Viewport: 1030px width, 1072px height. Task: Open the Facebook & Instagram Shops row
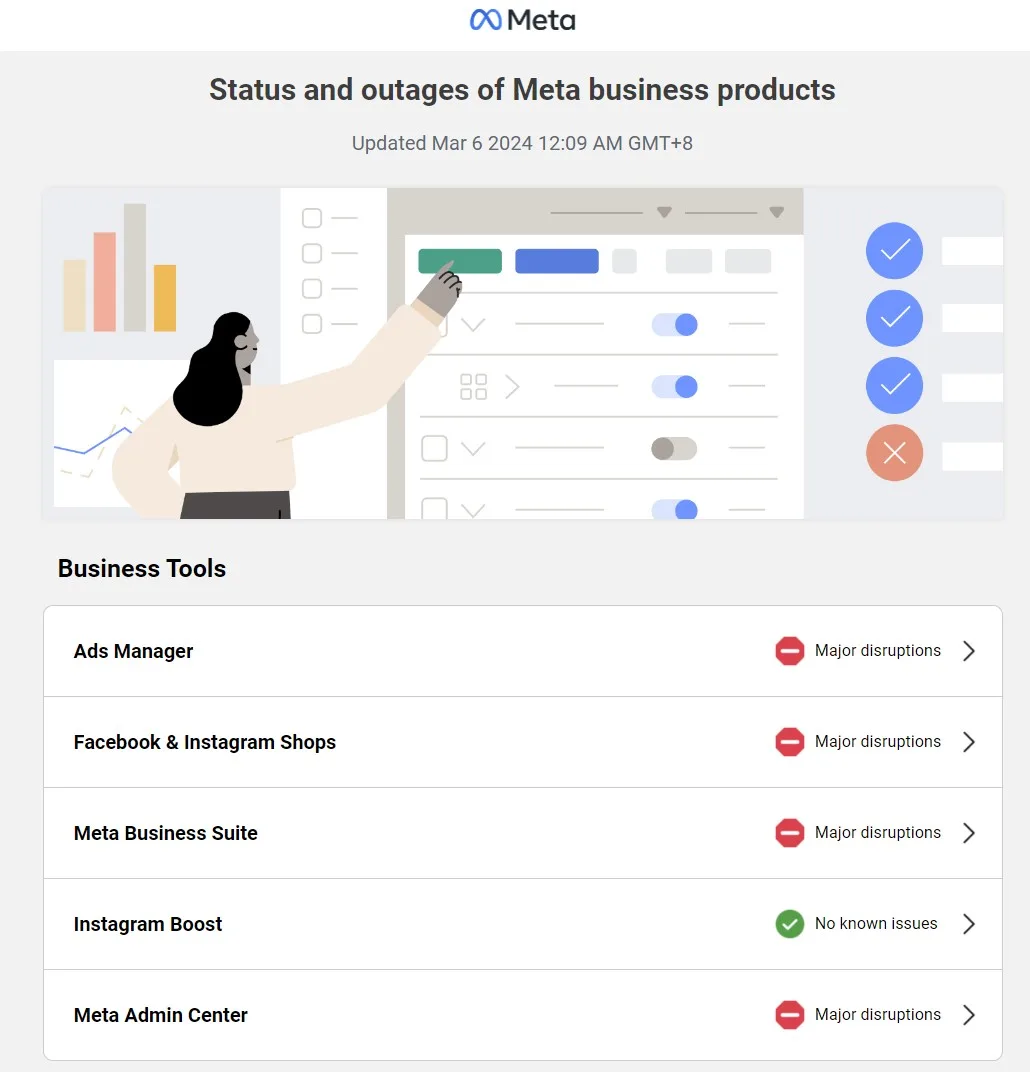[x=523, y=742]
